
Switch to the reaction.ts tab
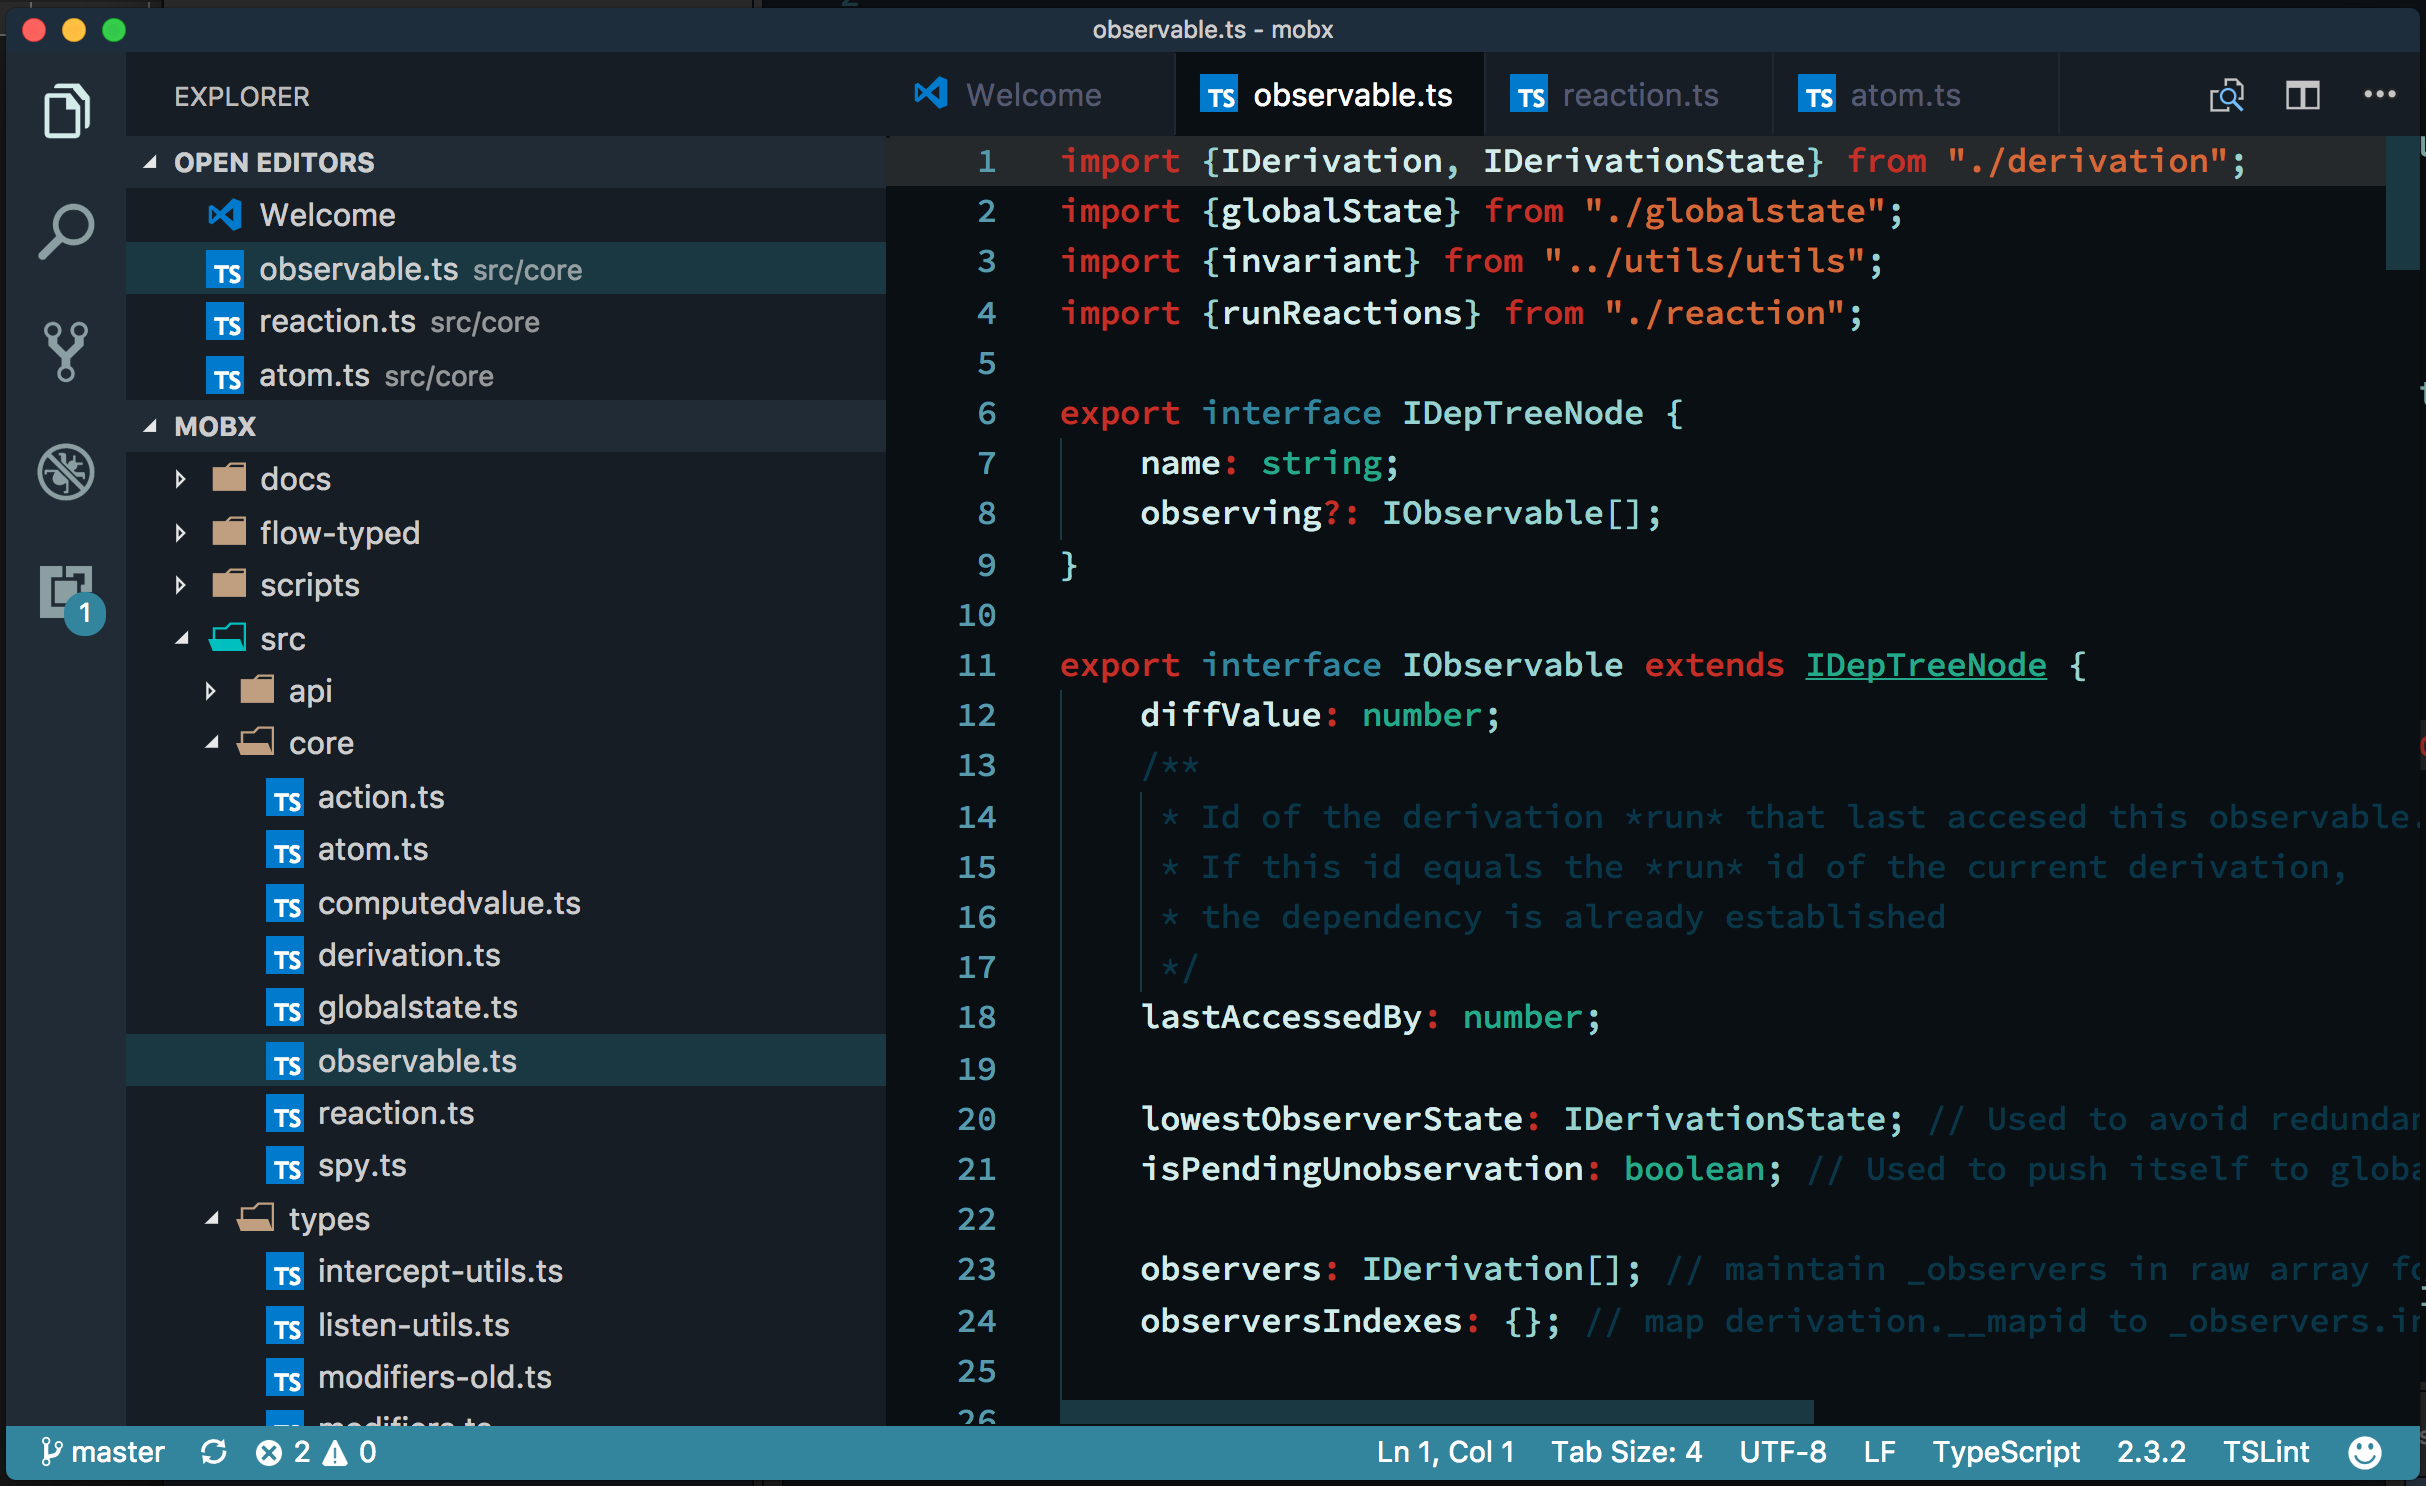coord(1638,96)
